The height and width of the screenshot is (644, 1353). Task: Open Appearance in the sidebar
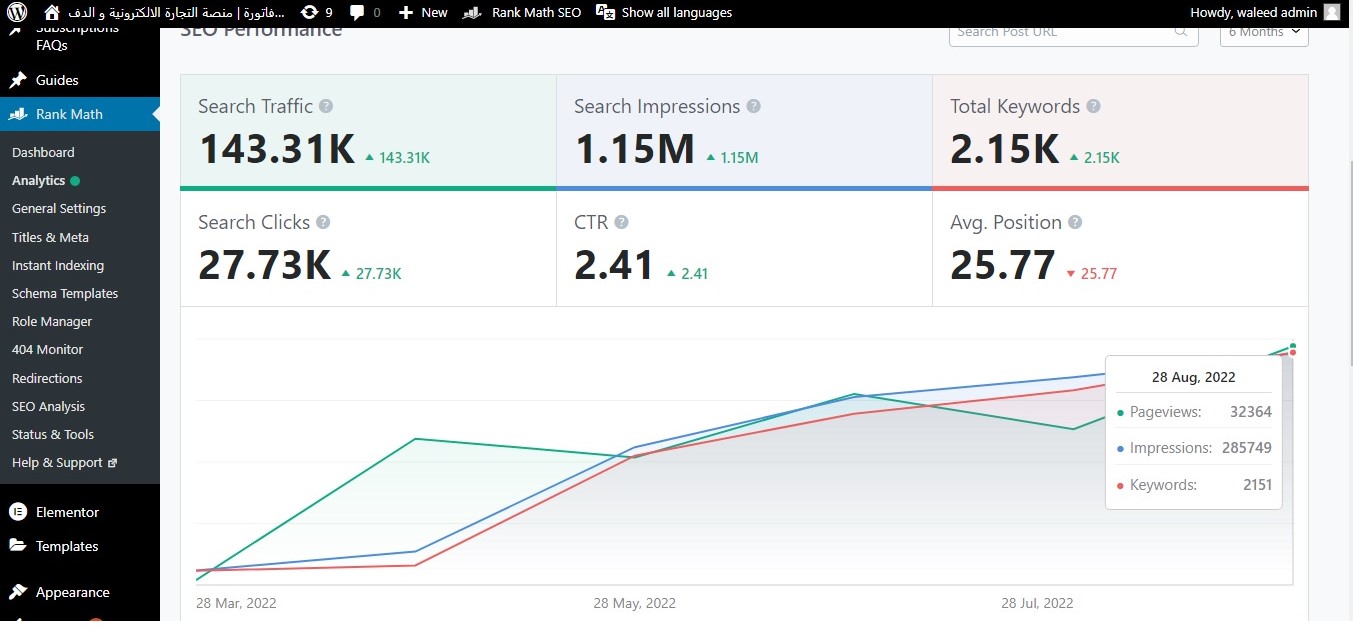[72, 592]
